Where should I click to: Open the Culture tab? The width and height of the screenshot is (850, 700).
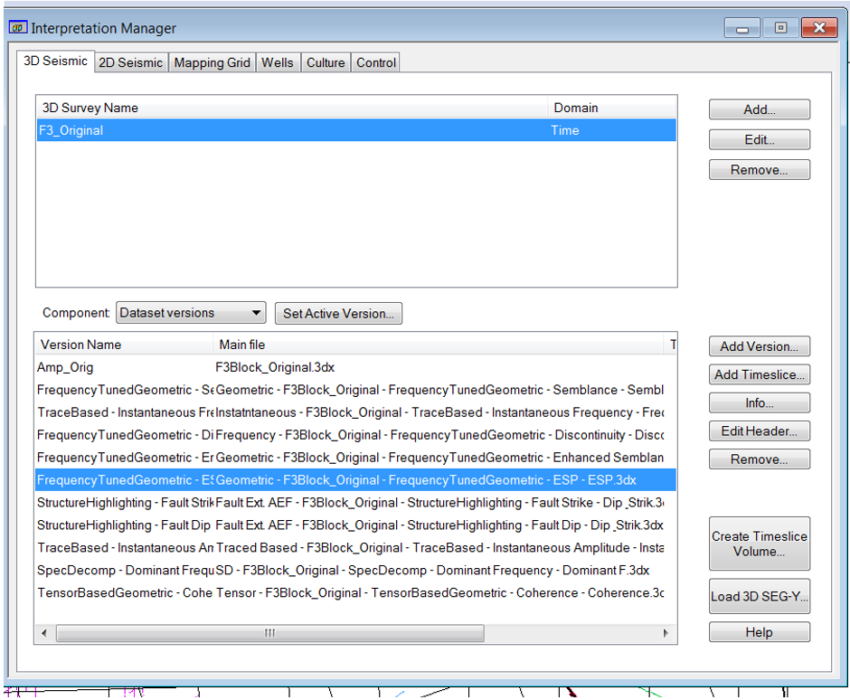325,61
